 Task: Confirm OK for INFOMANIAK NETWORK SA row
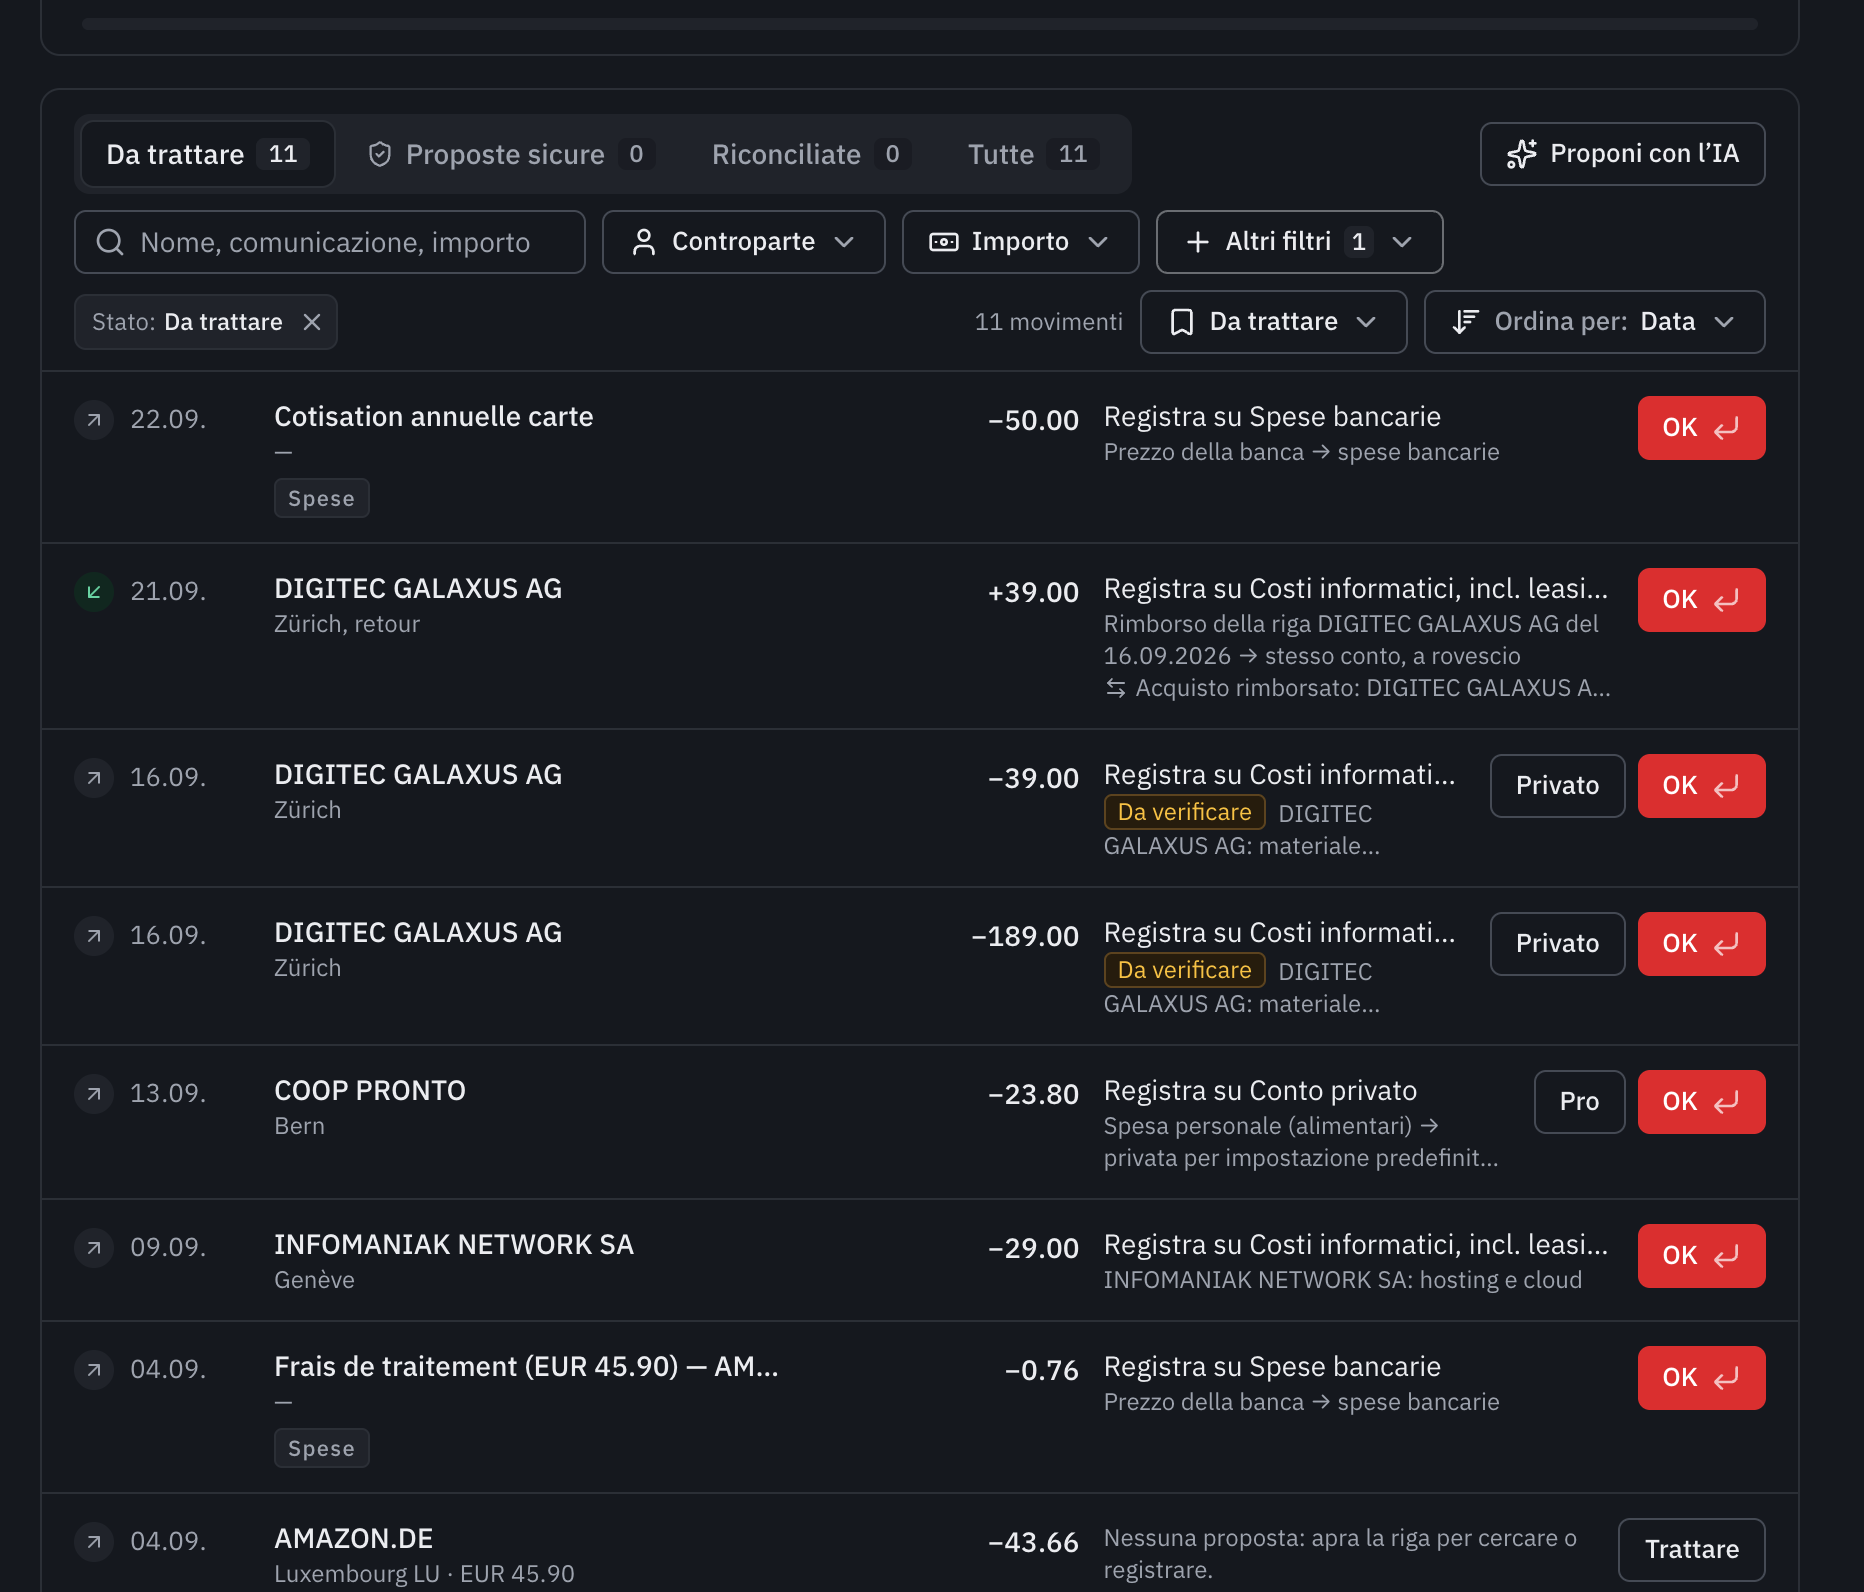pos(1702,1256)
